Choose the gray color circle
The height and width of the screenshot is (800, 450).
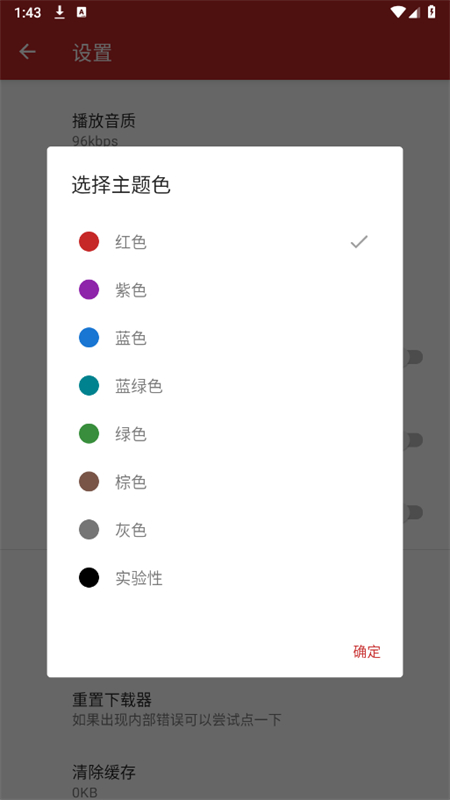pyautogui.click(x=89, y=530)
